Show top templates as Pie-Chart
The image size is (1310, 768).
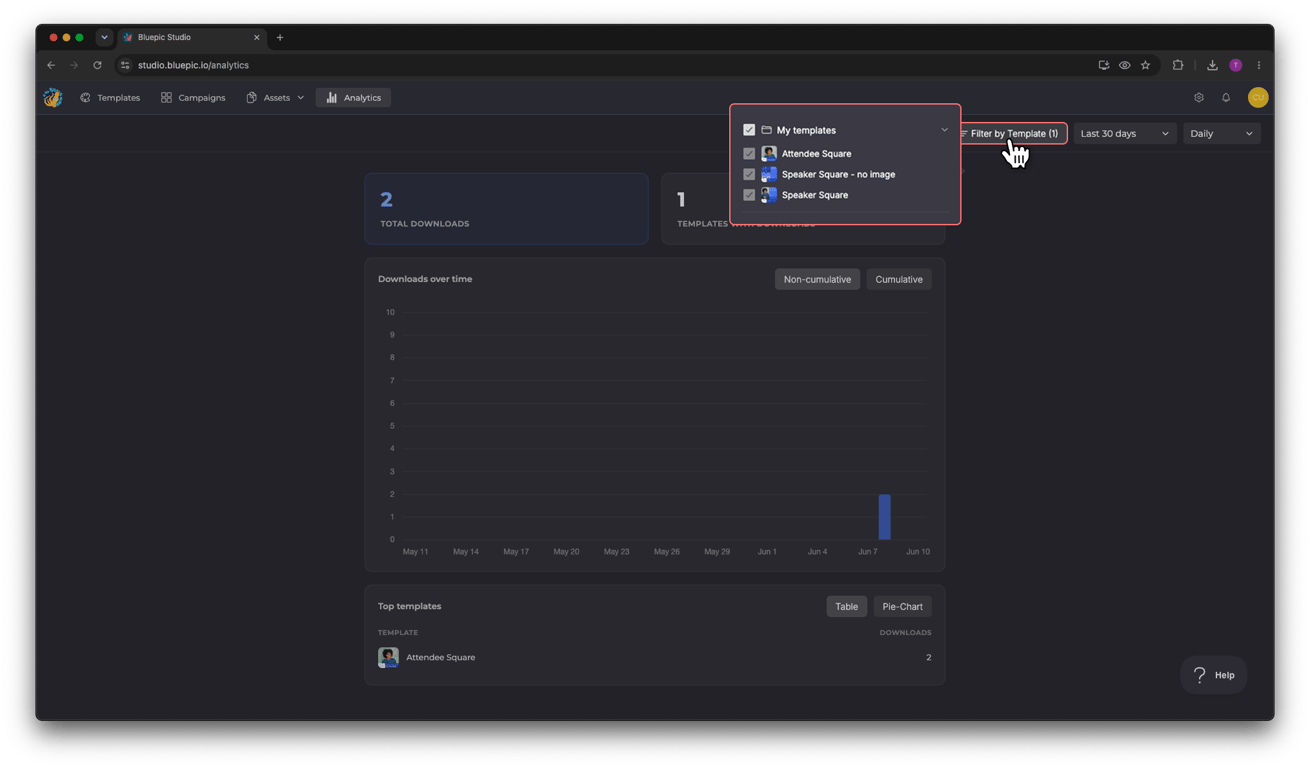pyautogui.click(x=902, y=606)
